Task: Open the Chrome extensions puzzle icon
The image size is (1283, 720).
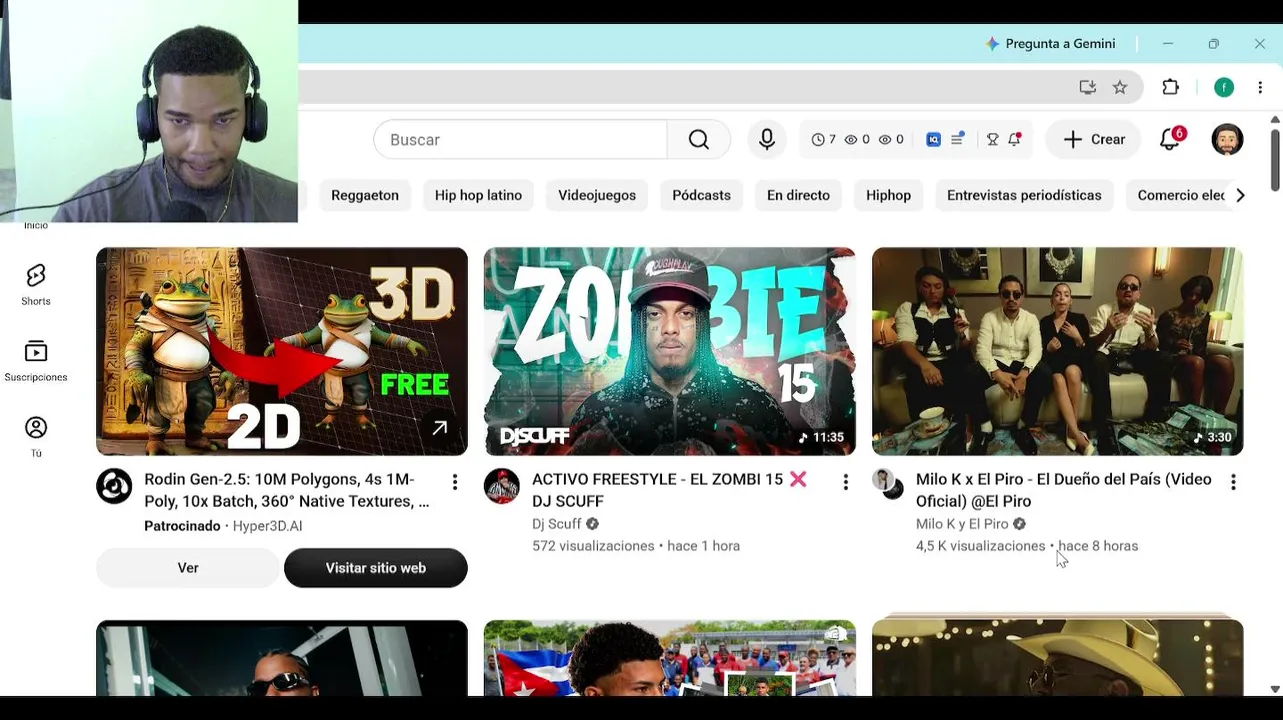Action: click(1171, 87)
